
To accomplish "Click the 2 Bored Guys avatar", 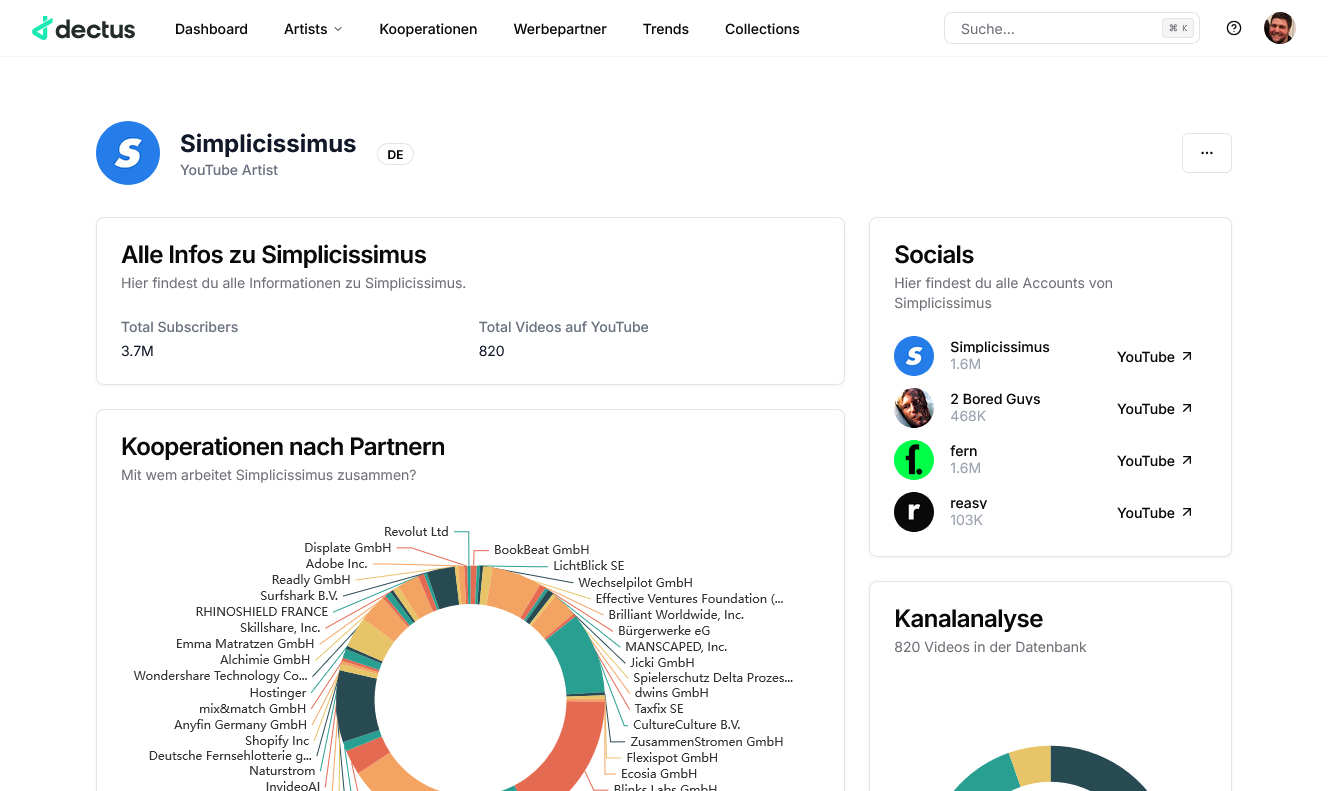I will (913, 408).
